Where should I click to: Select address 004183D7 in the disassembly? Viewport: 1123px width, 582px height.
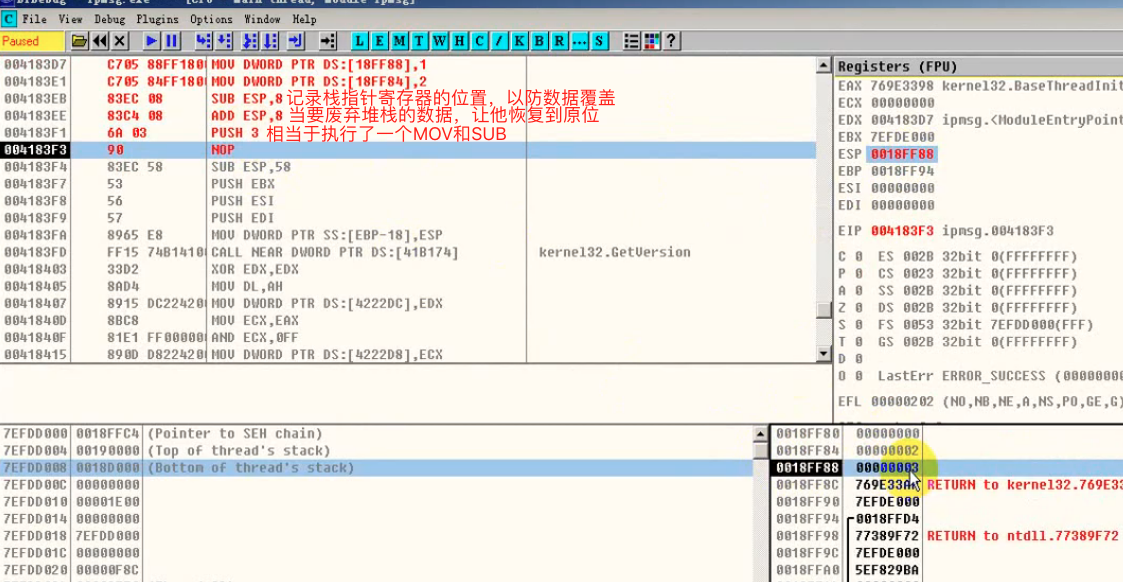tap(35, 64)
